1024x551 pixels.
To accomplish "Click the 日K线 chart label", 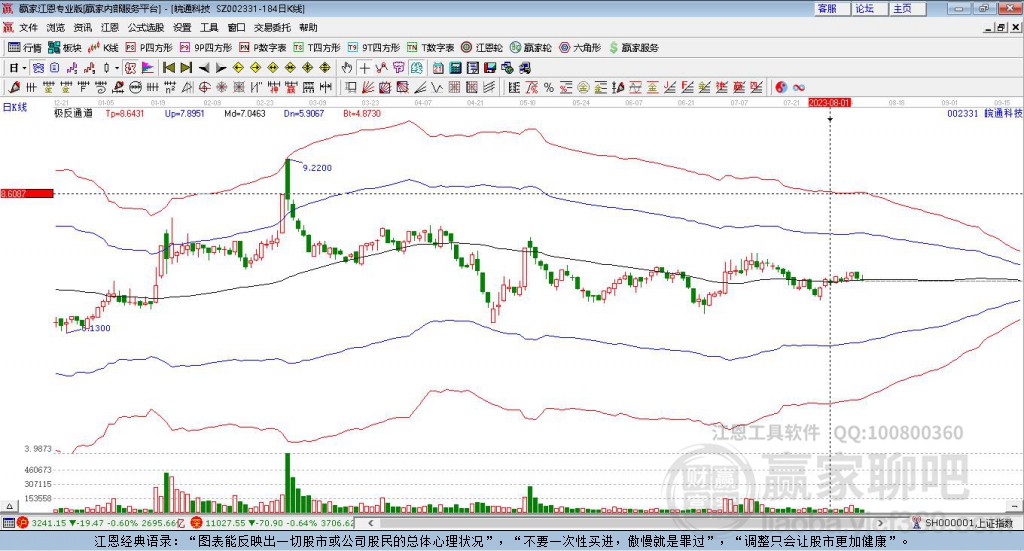I will pos(15,107).
